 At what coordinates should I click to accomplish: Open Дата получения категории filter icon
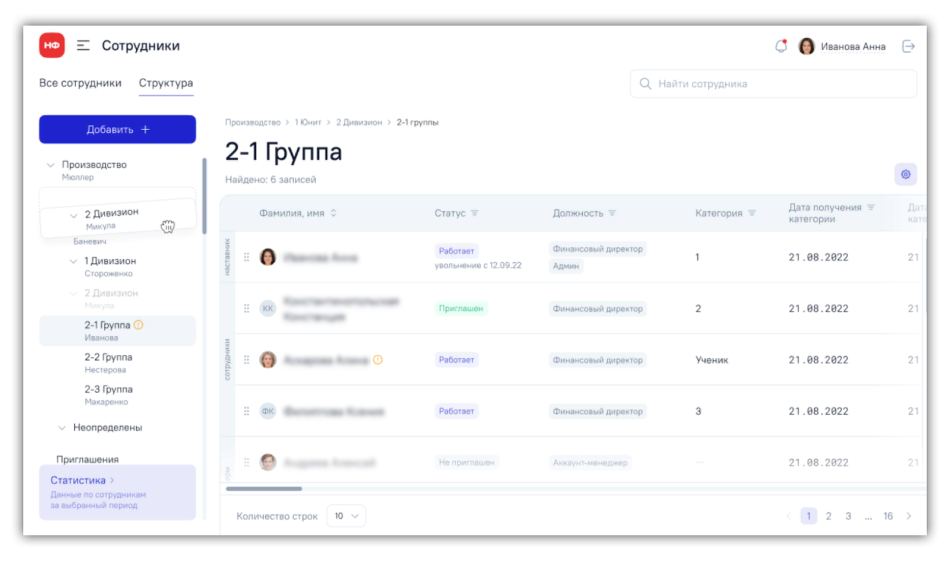[x=871, y=207]
